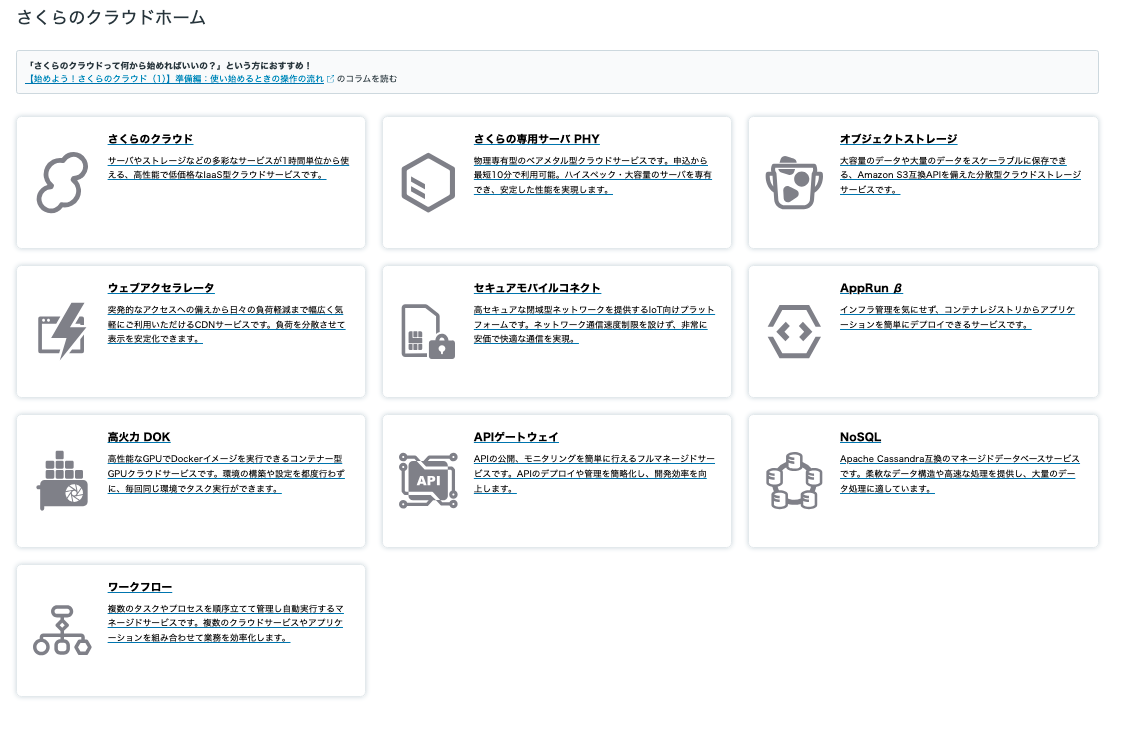Click the ウェブアクセラレータ lightning bolt icon
Screen dimensions: 1123x734
[62, 331]
